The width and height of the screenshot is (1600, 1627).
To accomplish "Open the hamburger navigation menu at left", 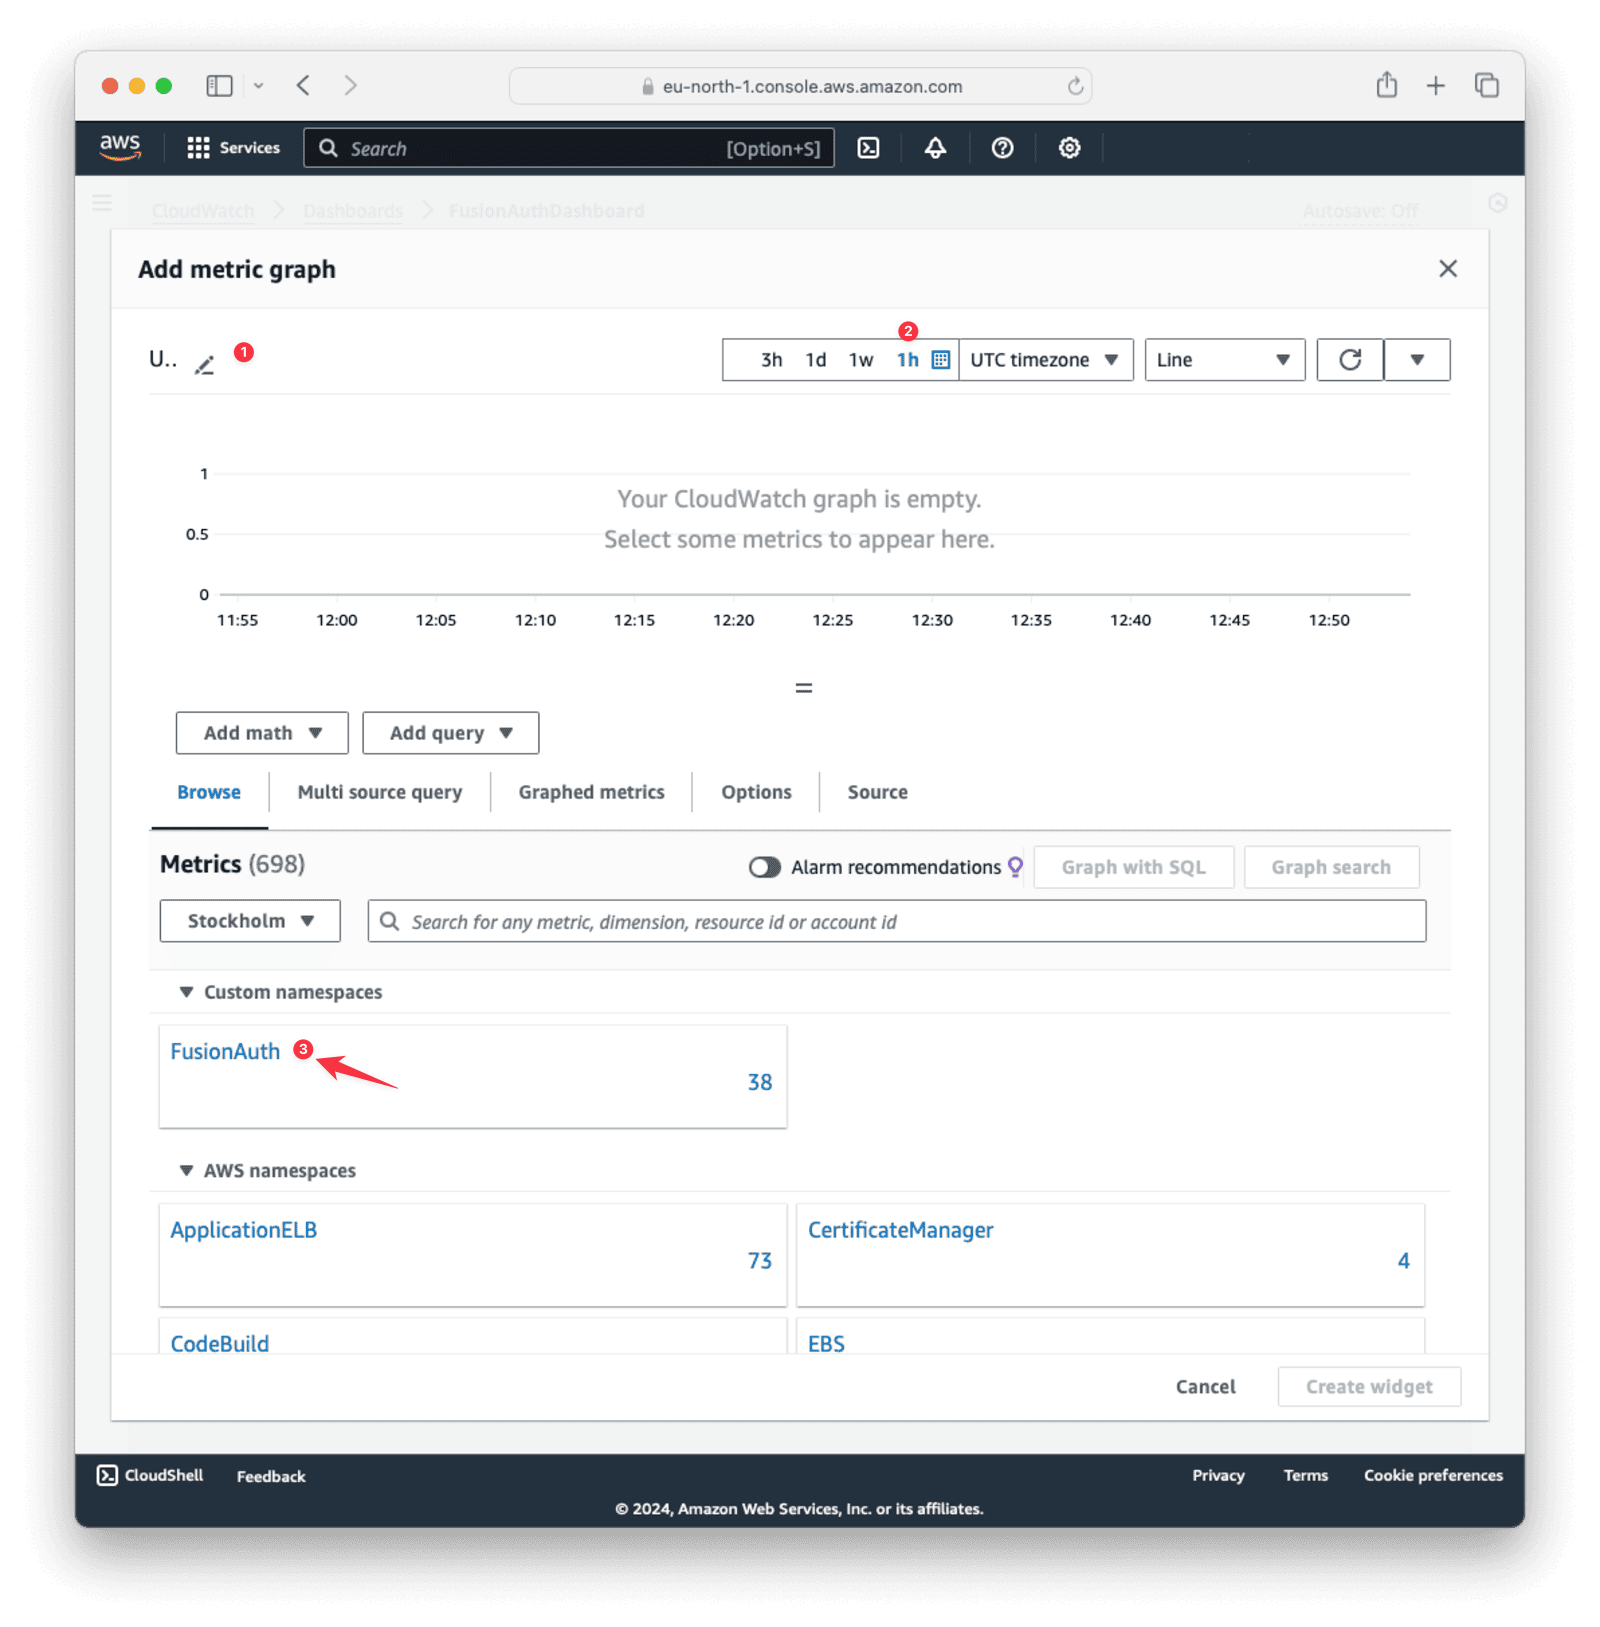I will pos(101,204).
